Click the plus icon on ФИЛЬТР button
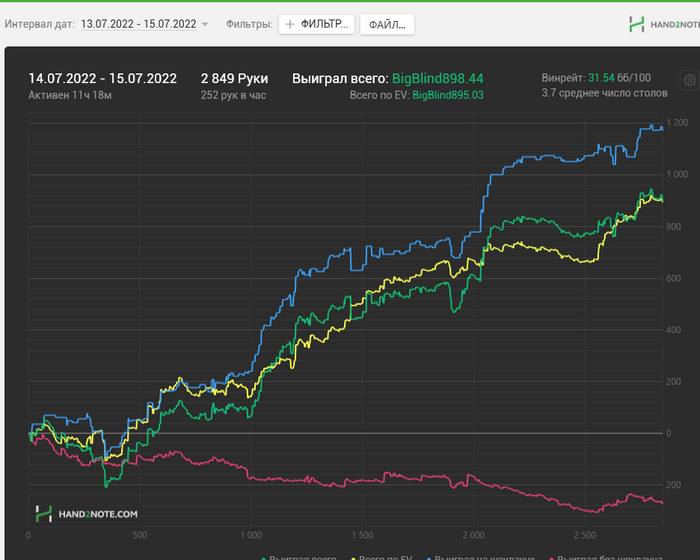The width and height of the screenshot is (700, 560). (x=290, y=24)
